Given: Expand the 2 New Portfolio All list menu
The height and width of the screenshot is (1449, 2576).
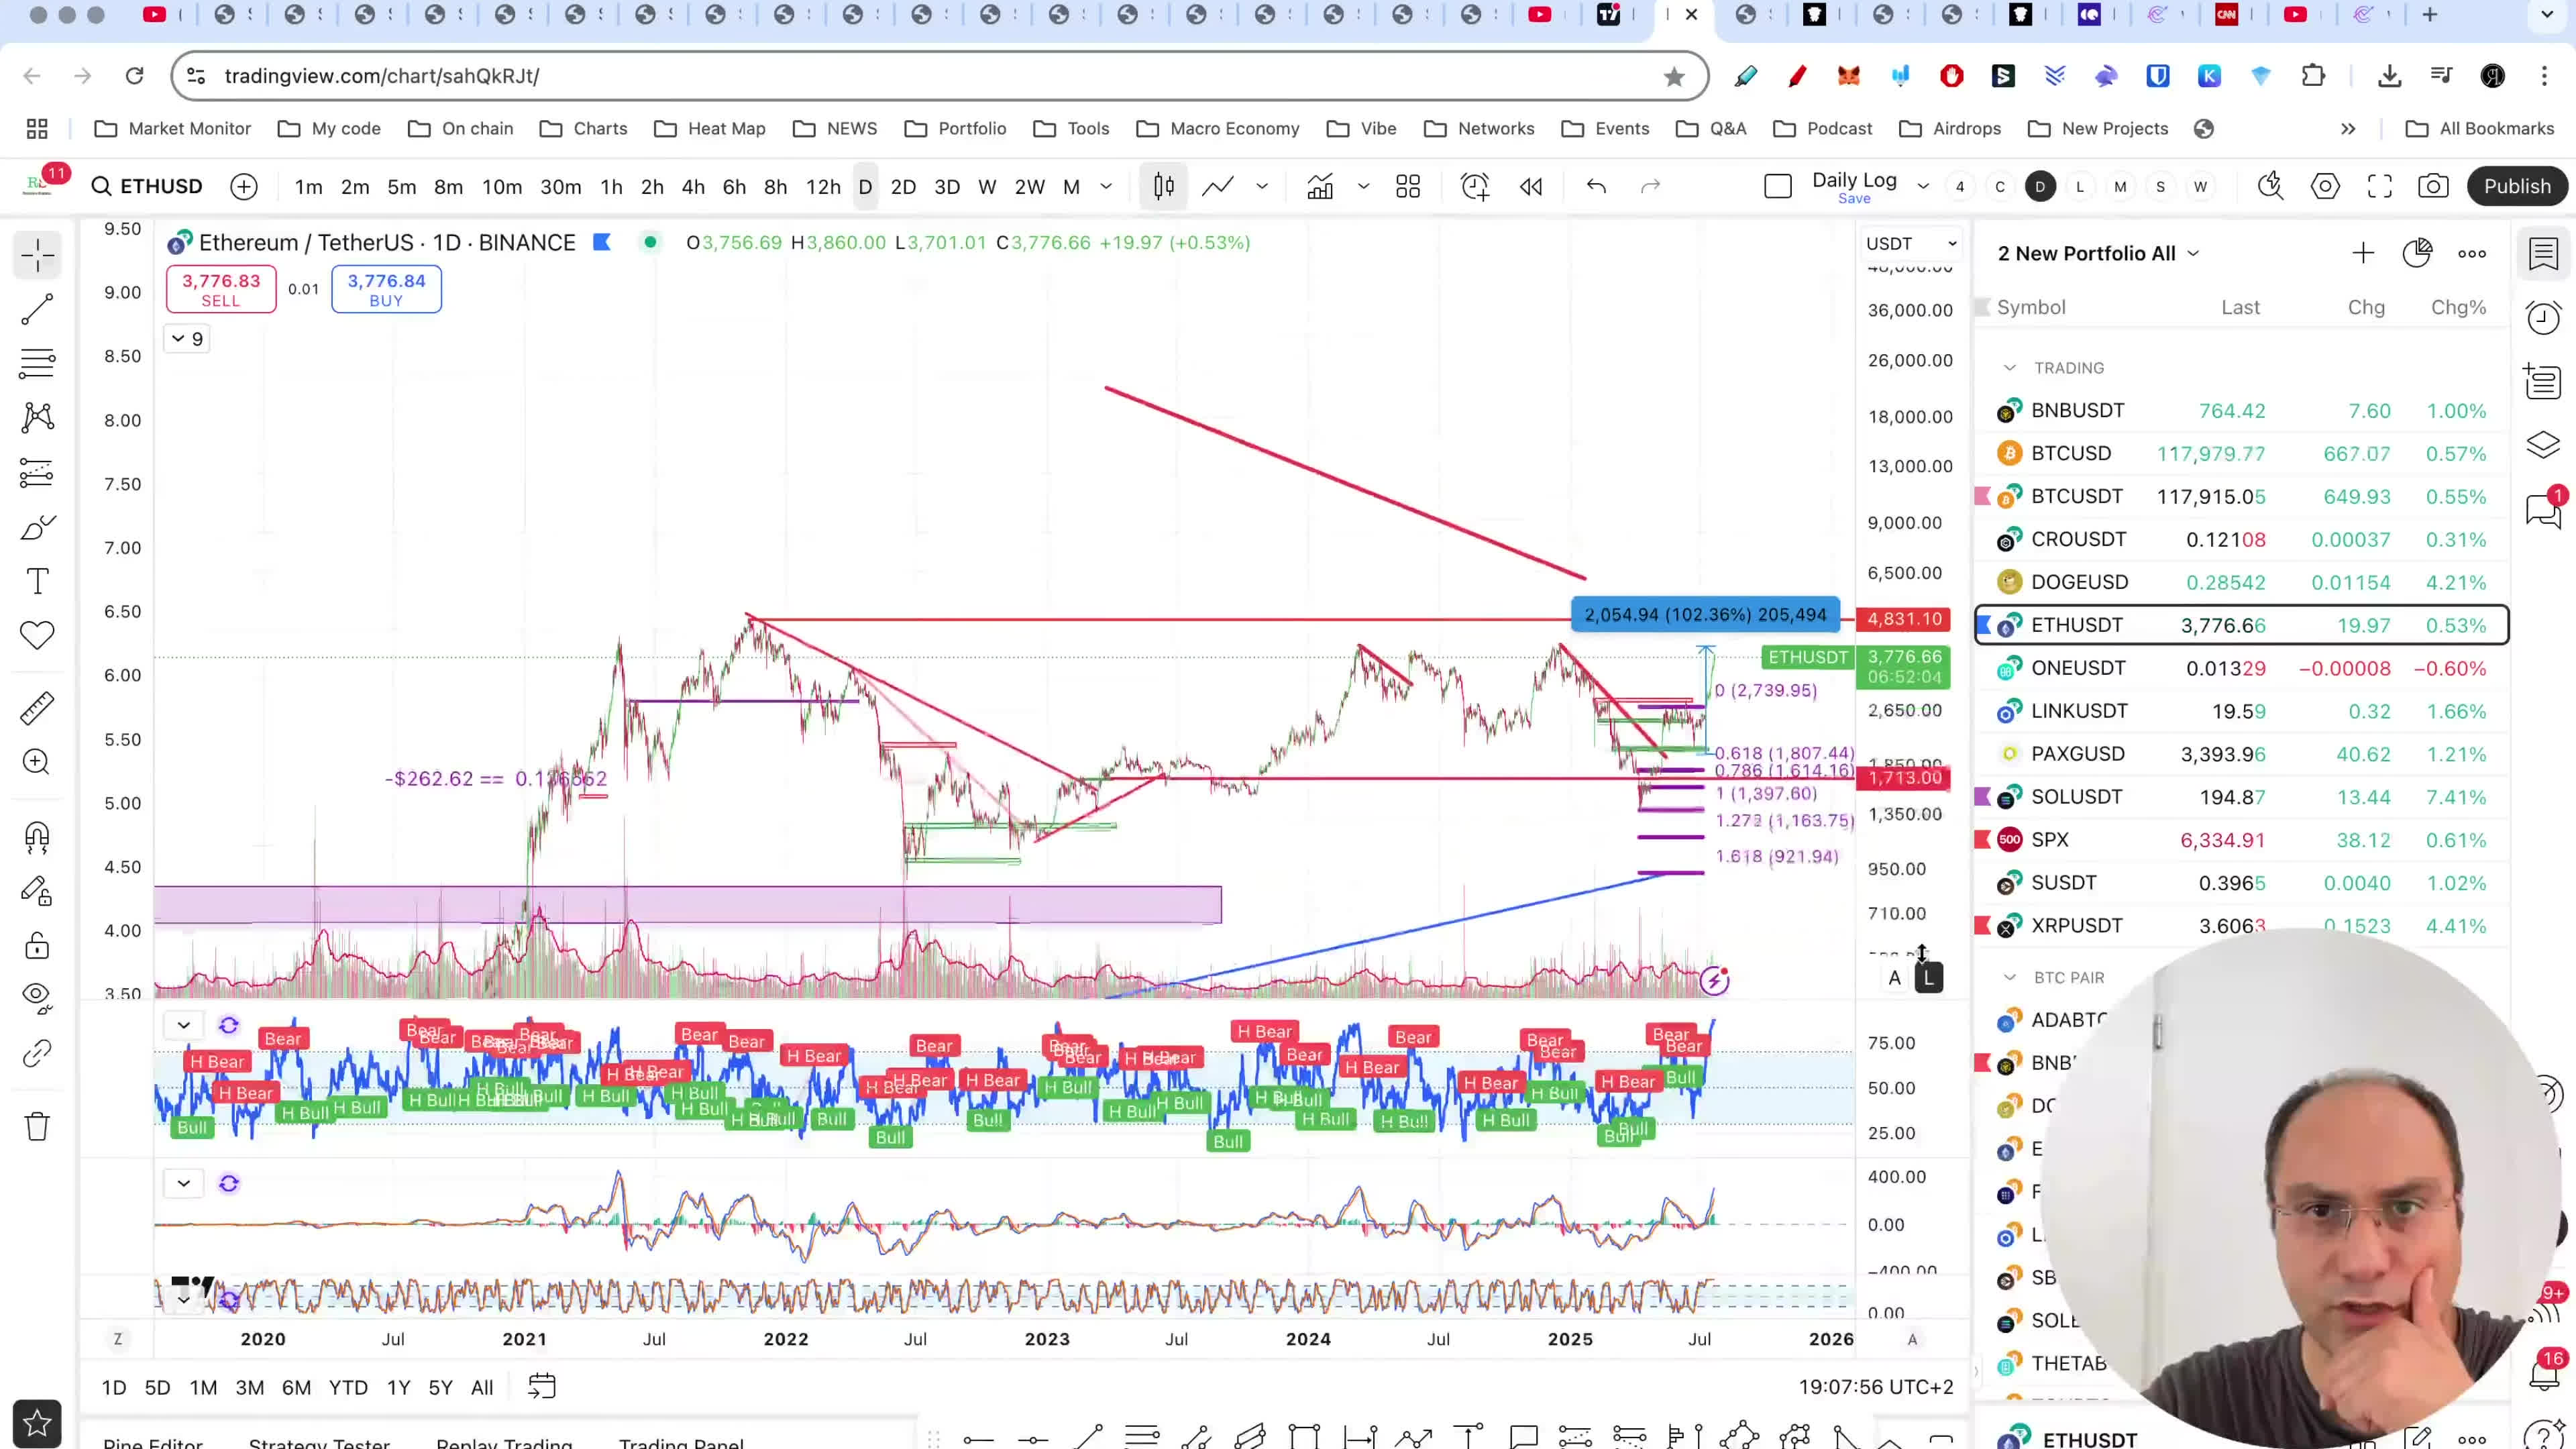Looking at the screenshot, I should 2097,254.
